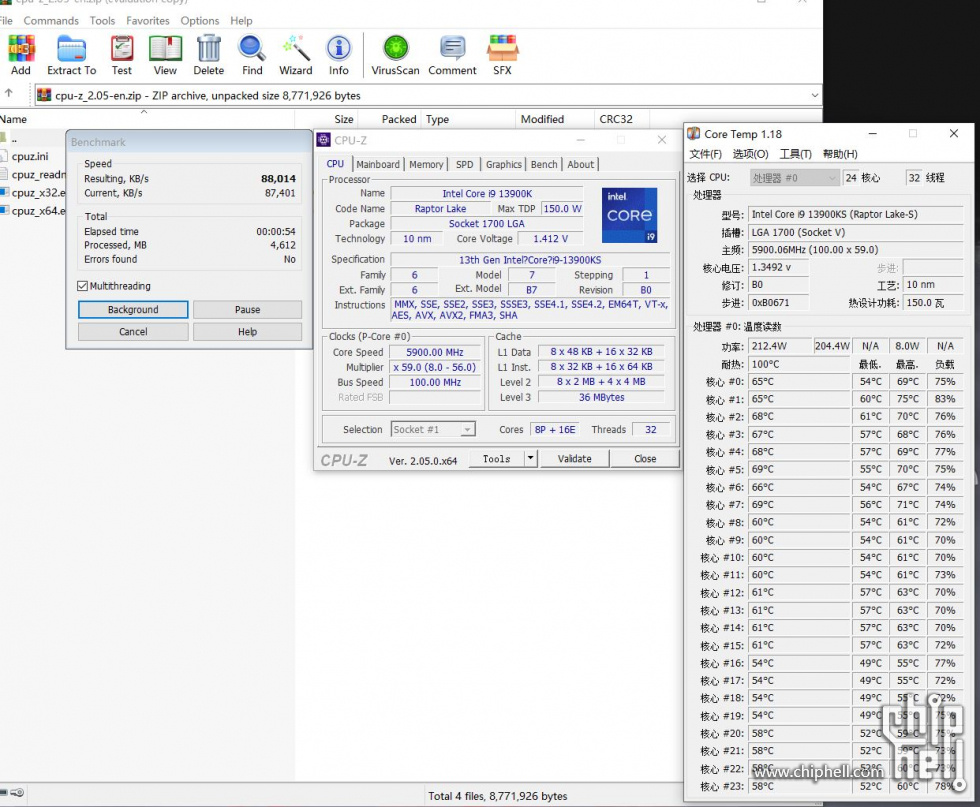
Task: Switch to the Mainboard tab
Action: [x=378, y=164]
